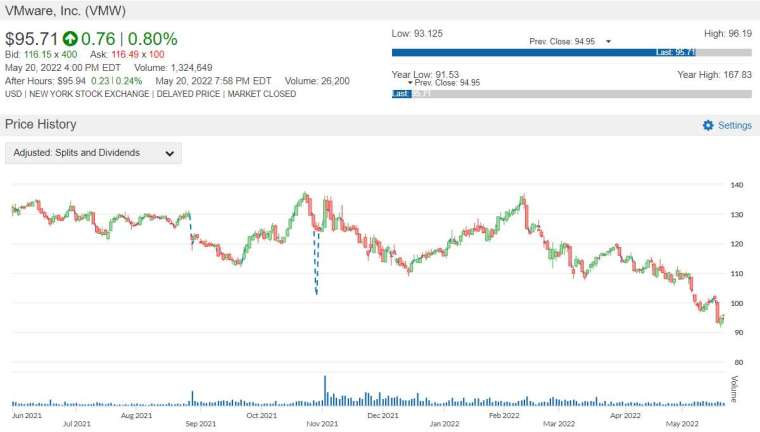Click the VMware, Inc. (VMW) title
The height and width of the screenshot is (432, 760).
click(x=65, y=10)
